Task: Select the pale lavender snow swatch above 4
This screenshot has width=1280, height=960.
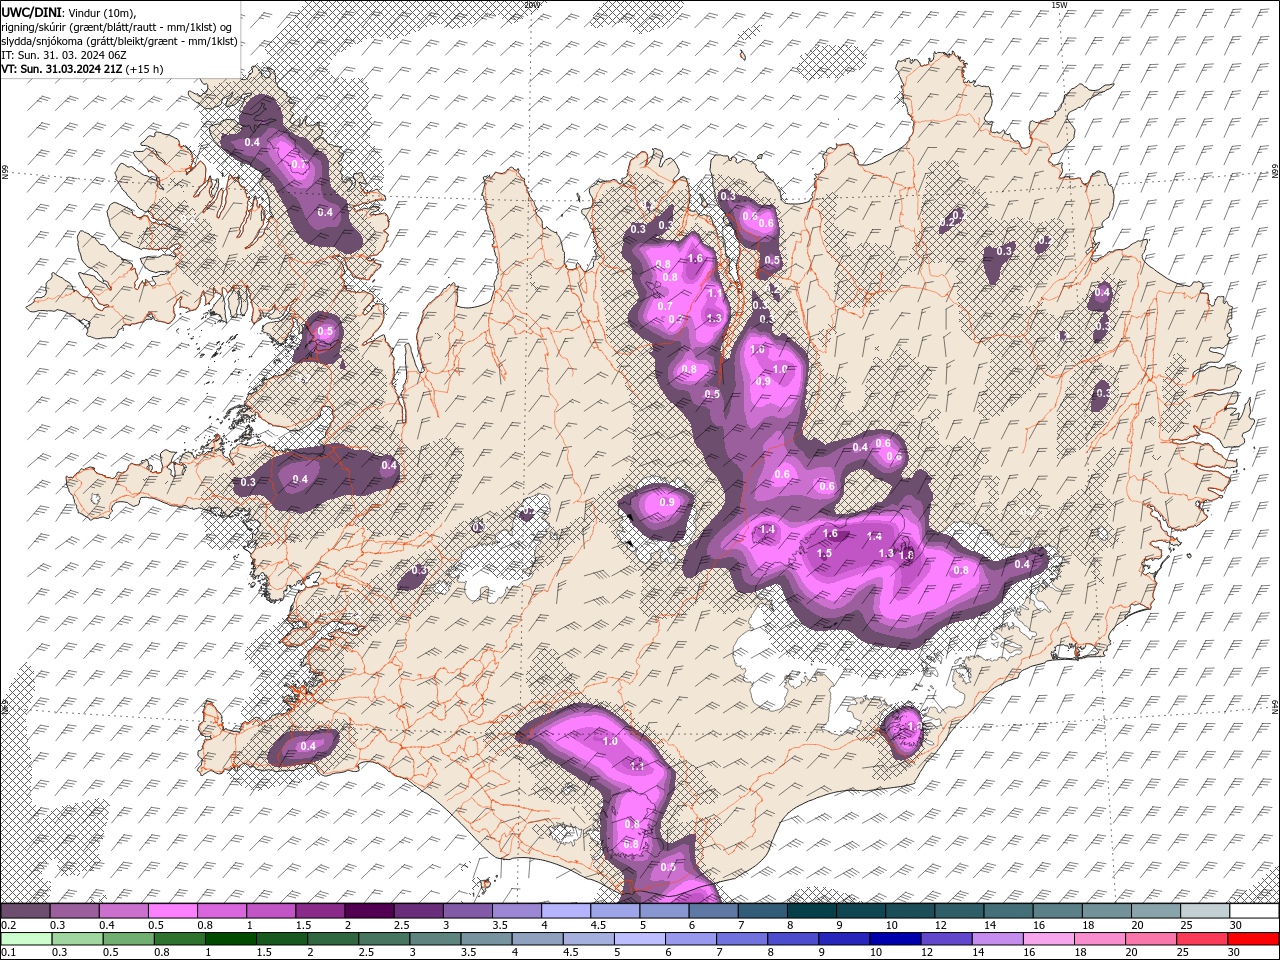Action: pyautogui.click(x=566, y=911)
